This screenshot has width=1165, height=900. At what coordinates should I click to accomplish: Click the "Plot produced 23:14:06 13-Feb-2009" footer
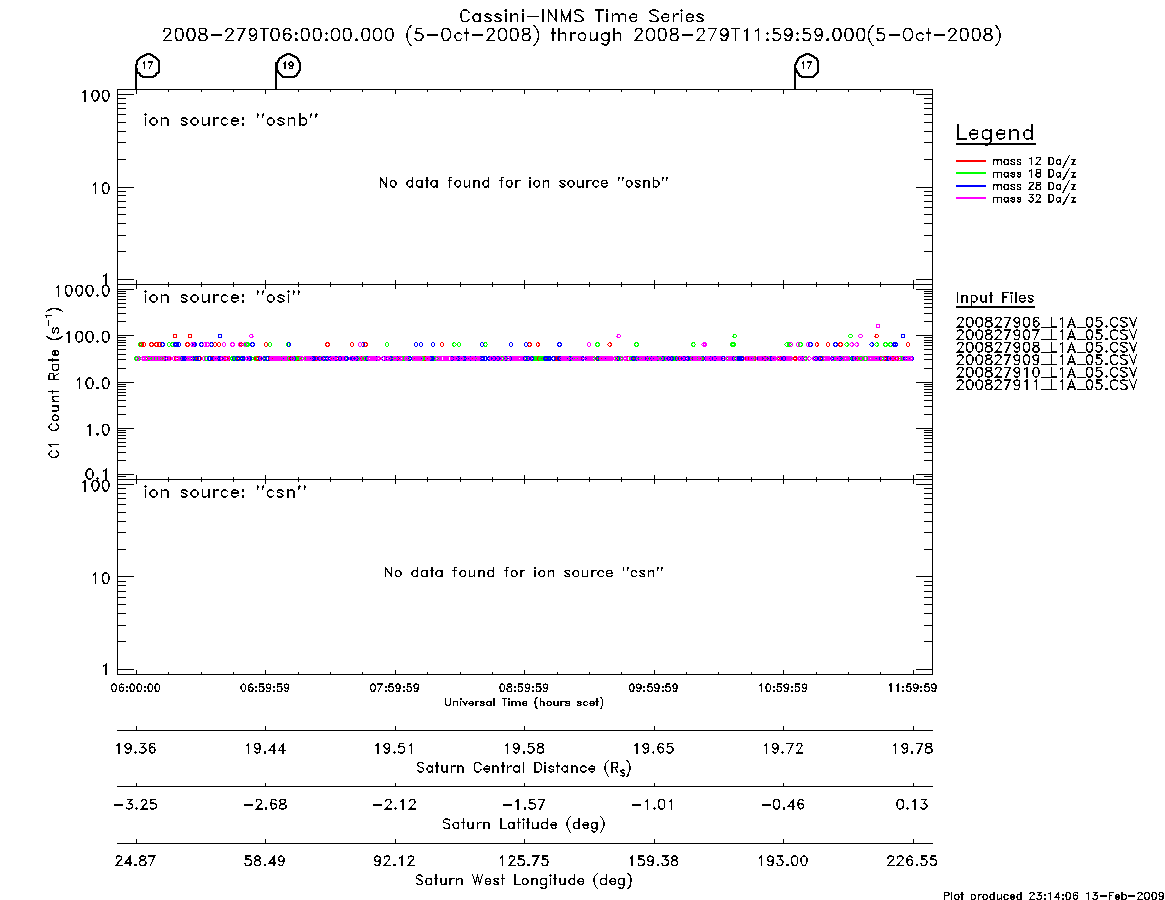pyautogui.click(x=1053, y=896)
